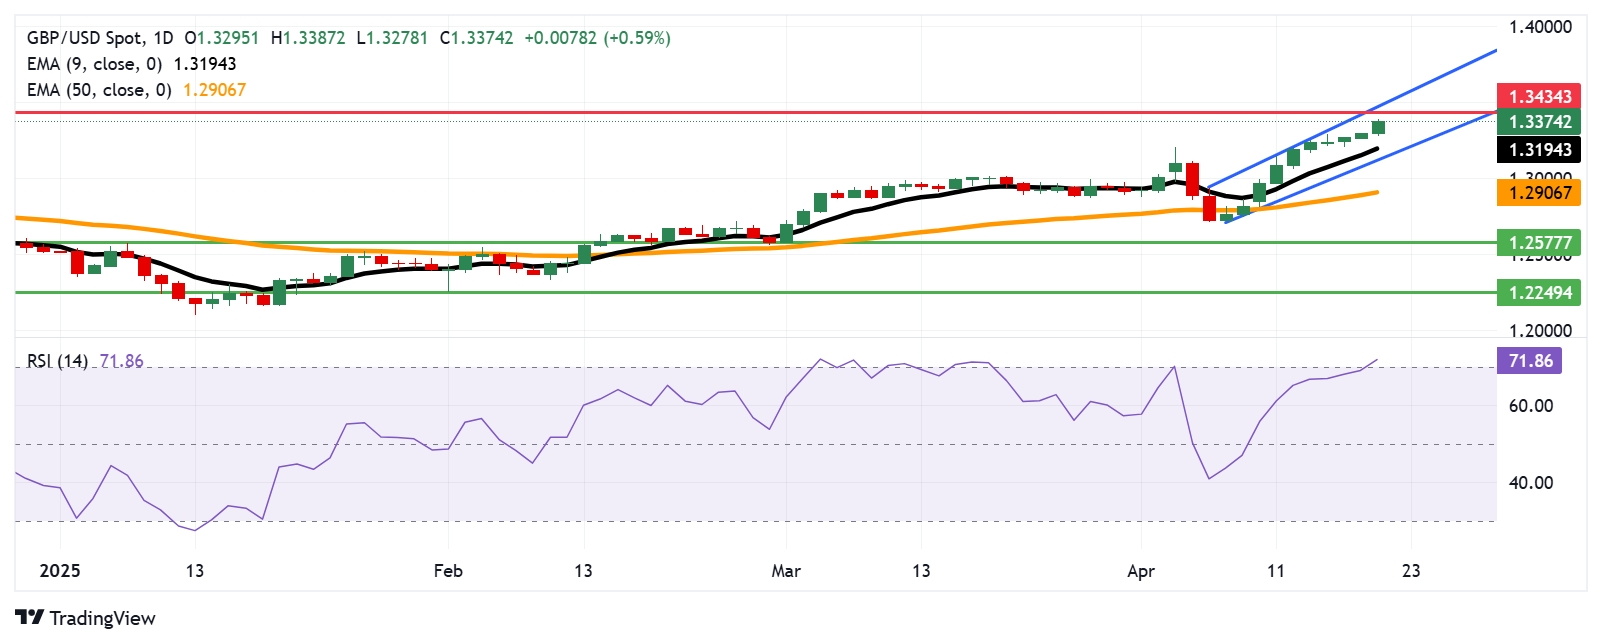The image size is (1602, 644).
Task: Click the black 1.31943 EMA price label
Action: click(x=1539, y=150)
